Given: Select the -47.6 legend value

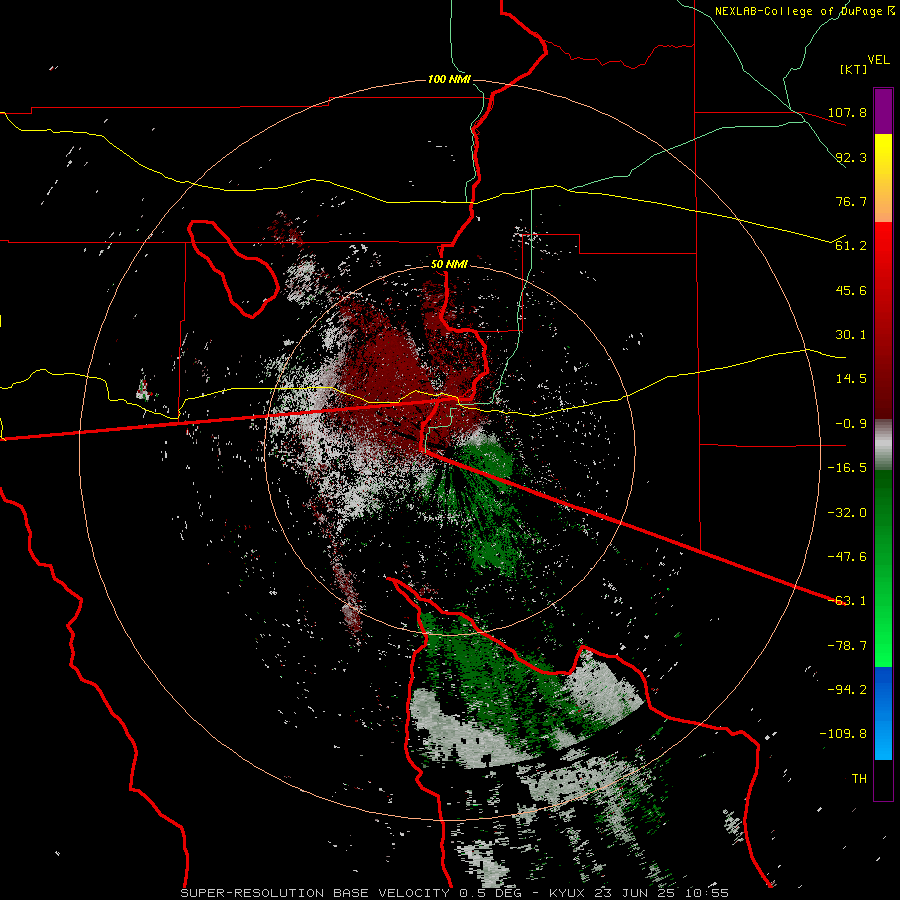Looking at the screenshot, I should pos(847,557).
